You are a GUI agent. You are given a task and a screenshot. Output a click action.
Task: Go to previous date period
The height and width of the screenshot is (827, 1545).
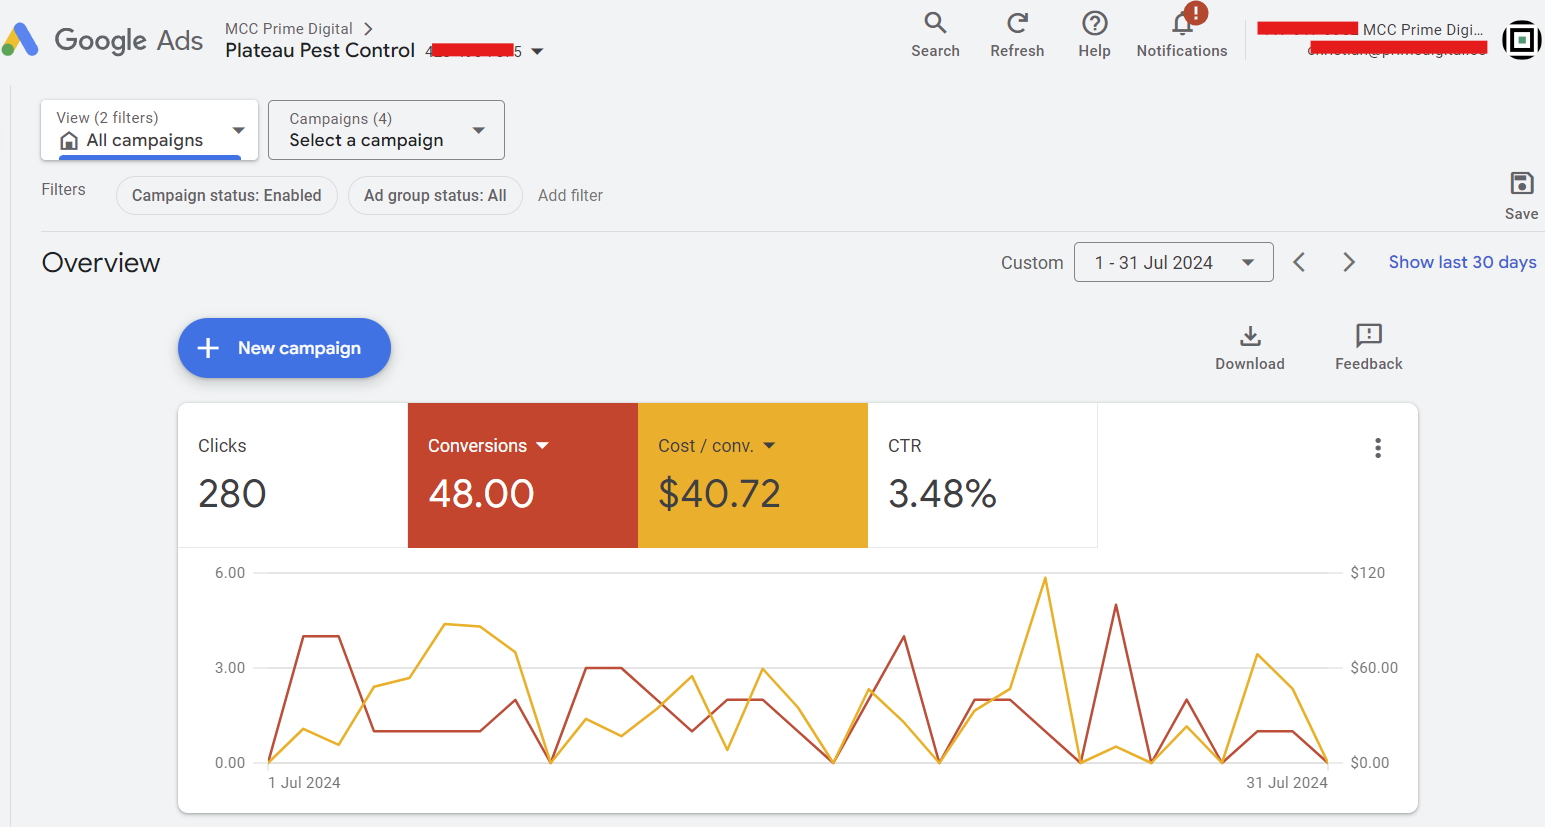(x=1299, y=262)
